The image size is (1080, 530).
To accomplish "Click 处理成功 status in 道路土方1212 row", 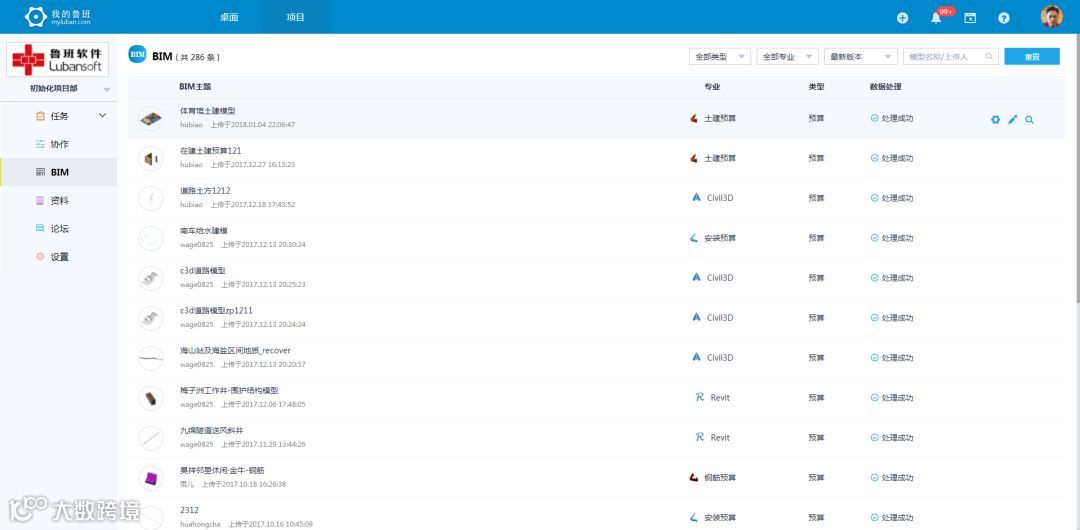I will [x=892, y=198].
